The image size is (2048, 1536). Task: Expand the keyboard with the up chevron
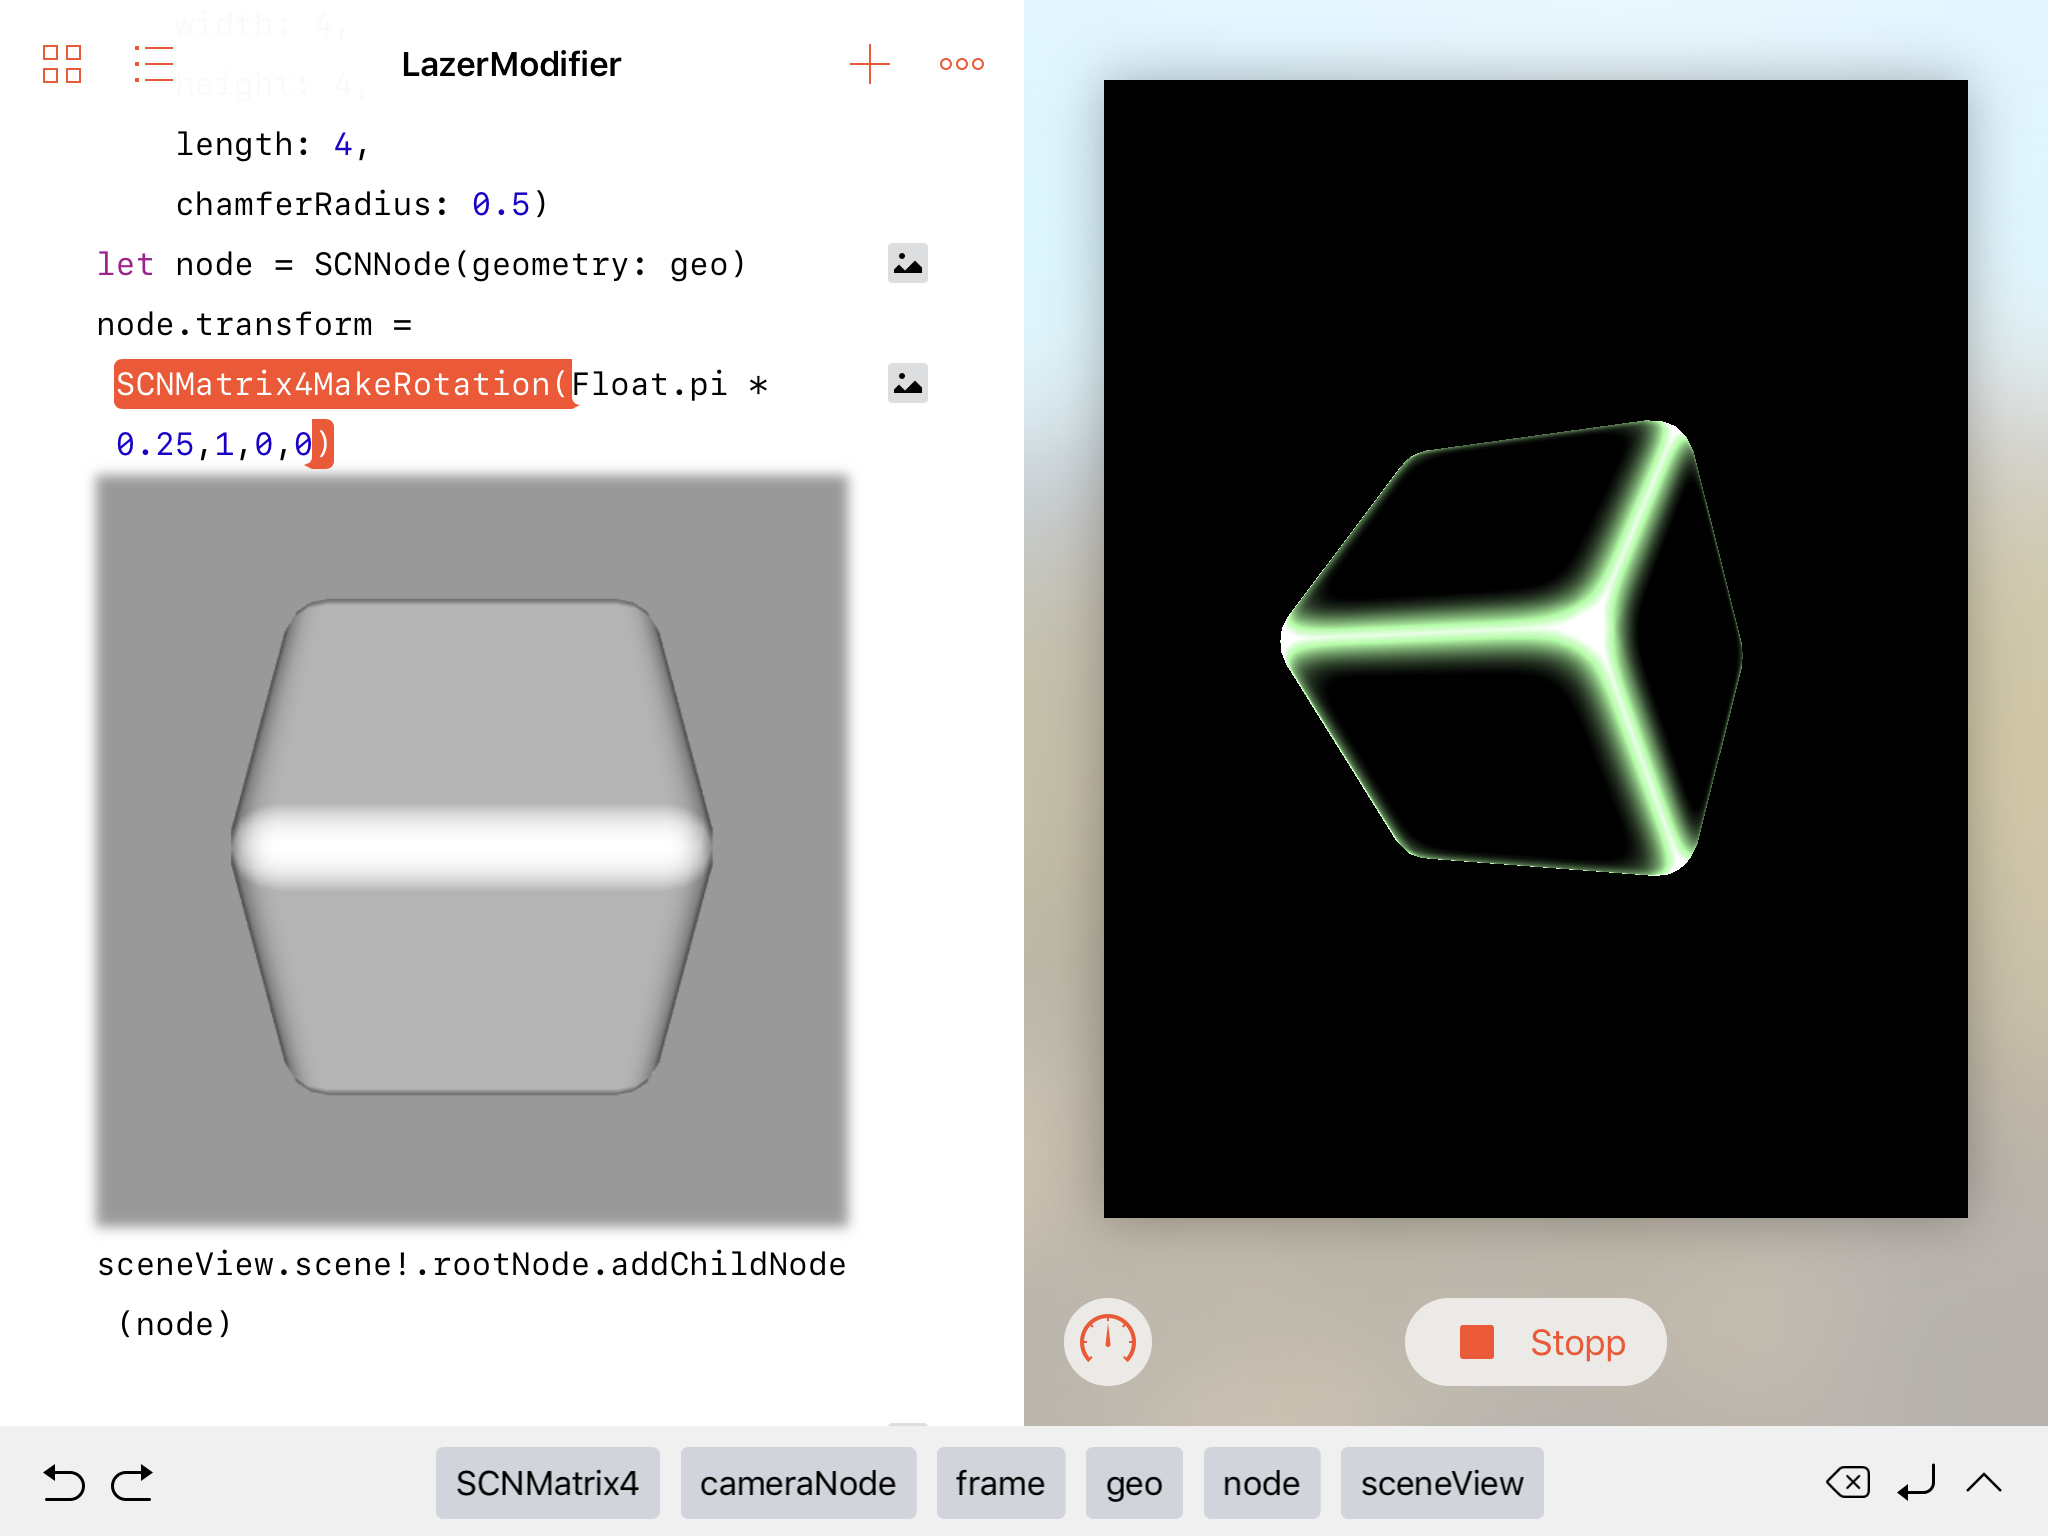pos(1984,1482)
